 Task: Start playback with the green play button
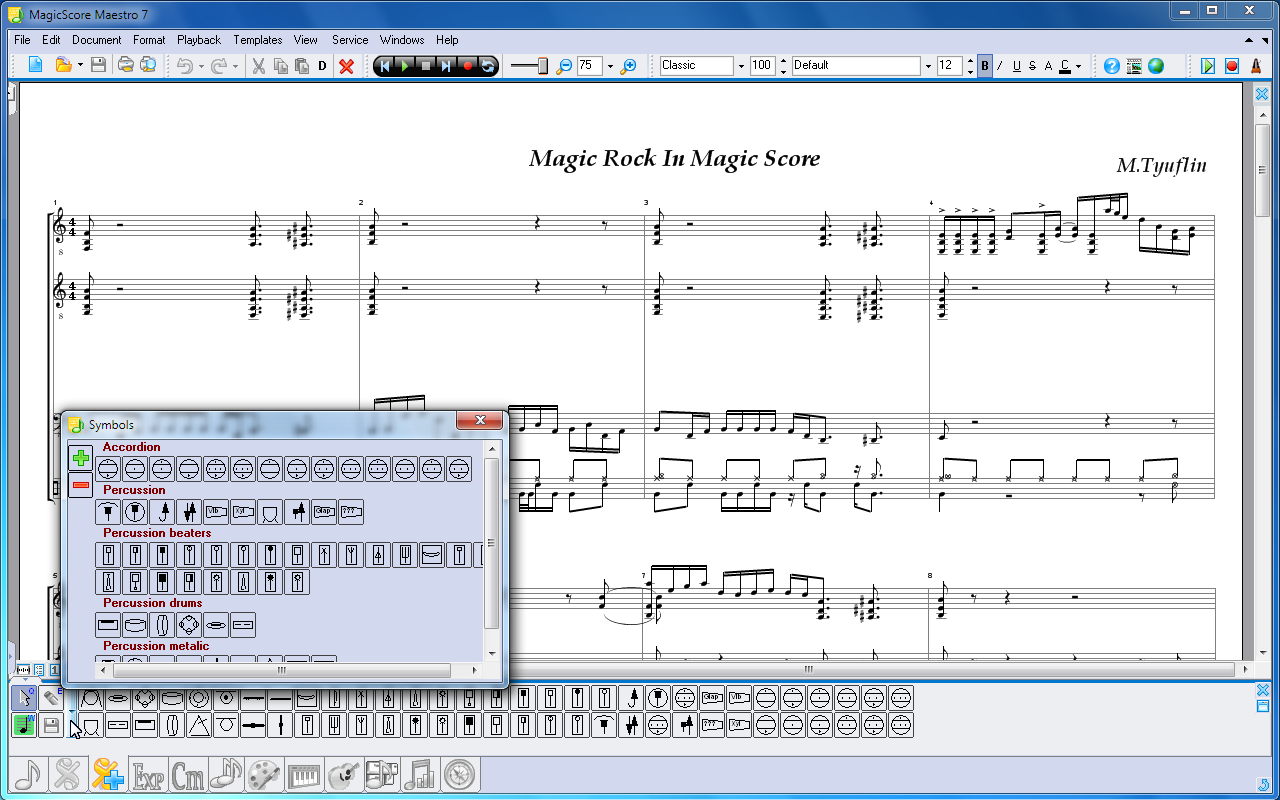click(x=404, y=66)
